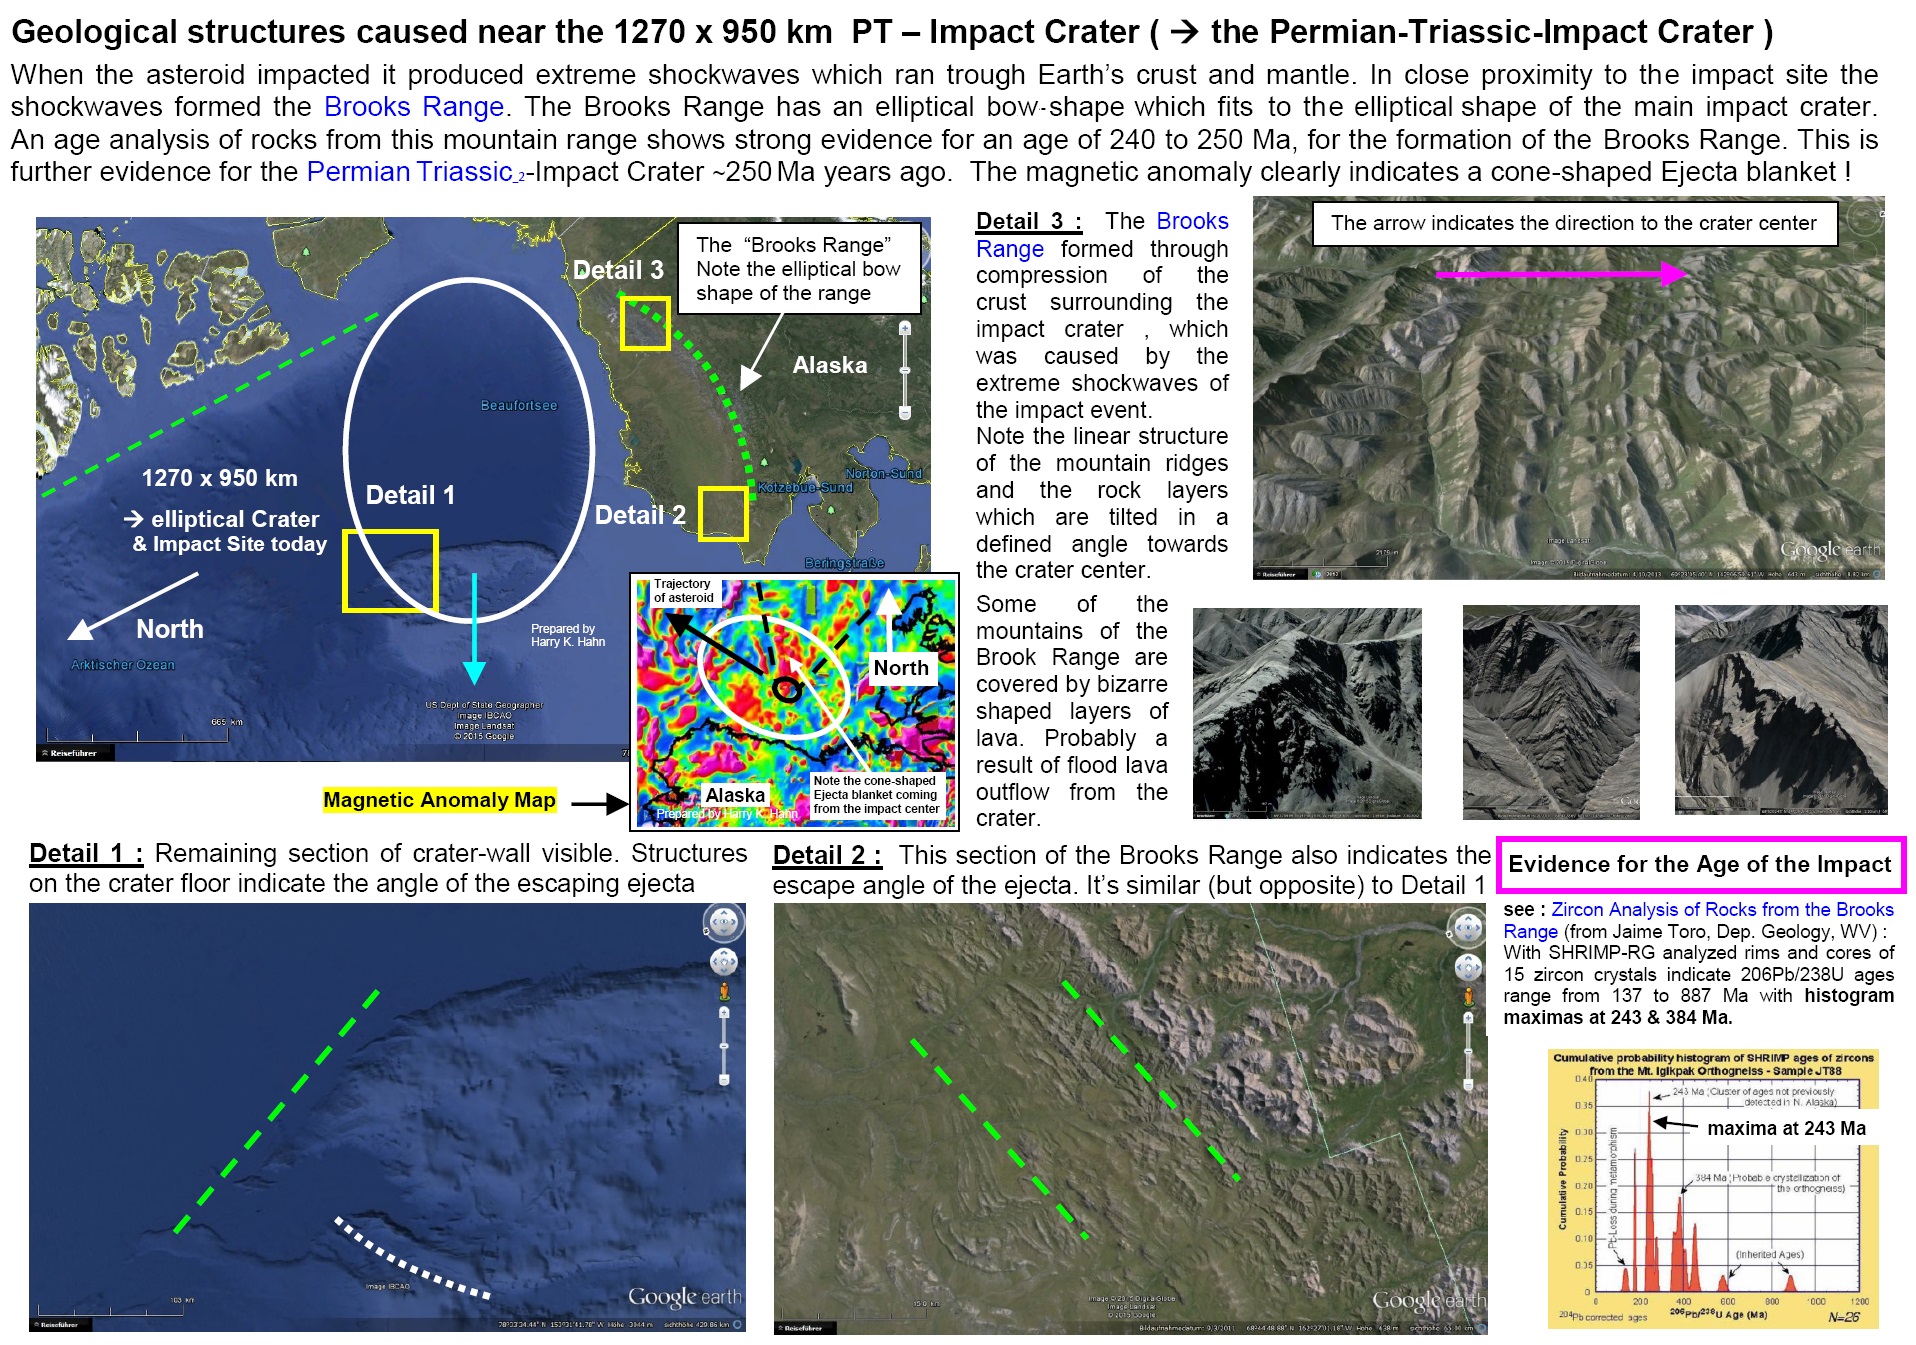Click the zoom slider handle in Detail 2 map

pos(1468,1050)
